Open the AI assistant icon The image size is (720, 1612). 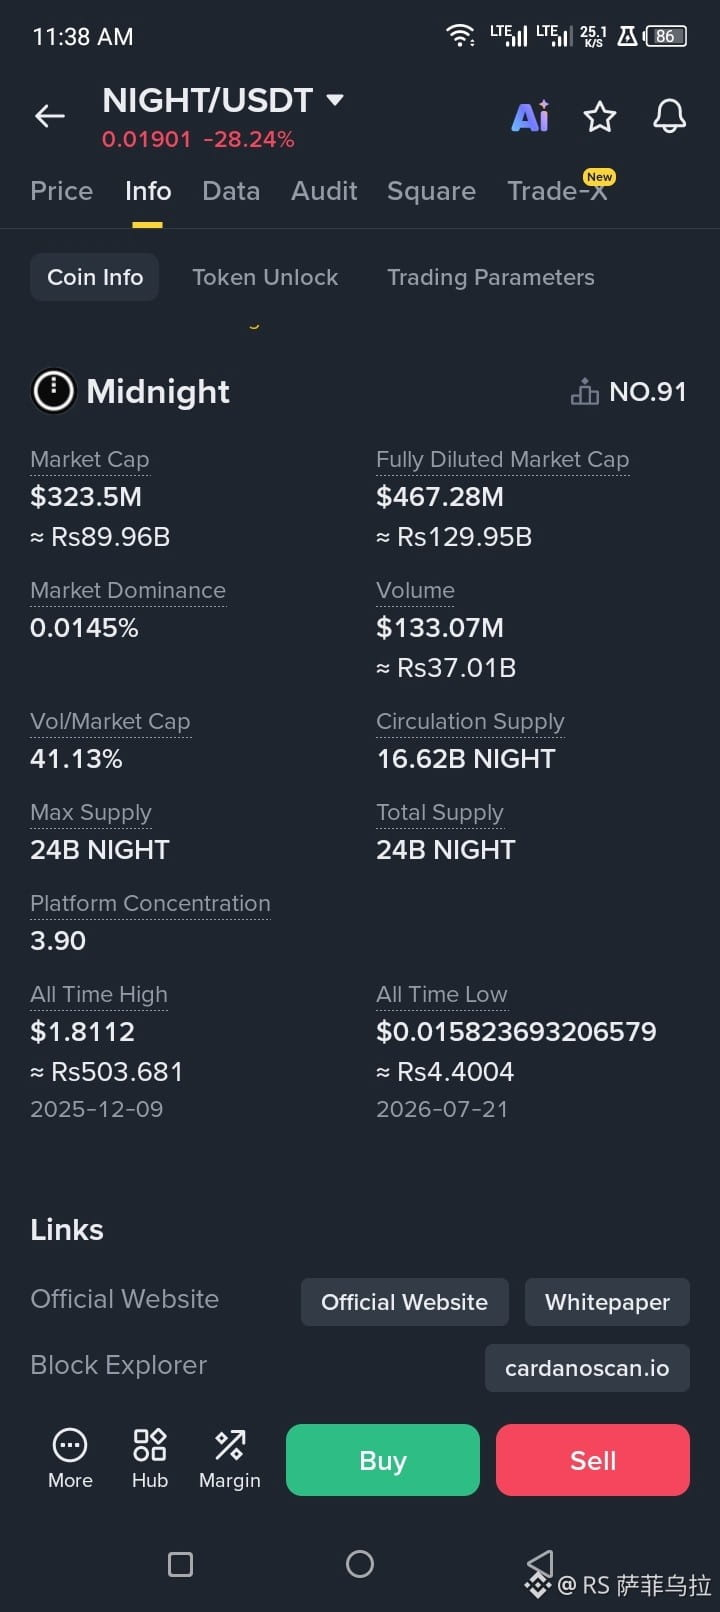(x=530, y=116)
